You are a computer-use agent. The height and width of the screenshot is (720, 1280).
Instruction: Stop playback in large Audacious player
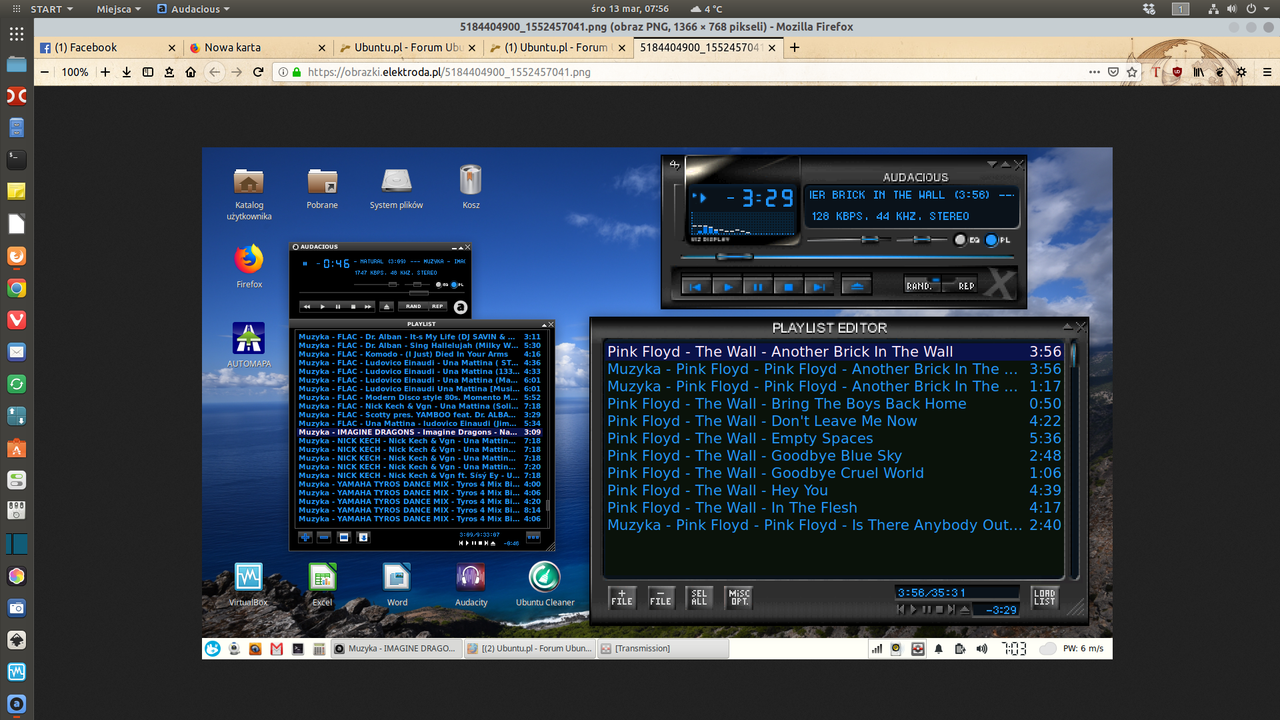pos(787,286)
